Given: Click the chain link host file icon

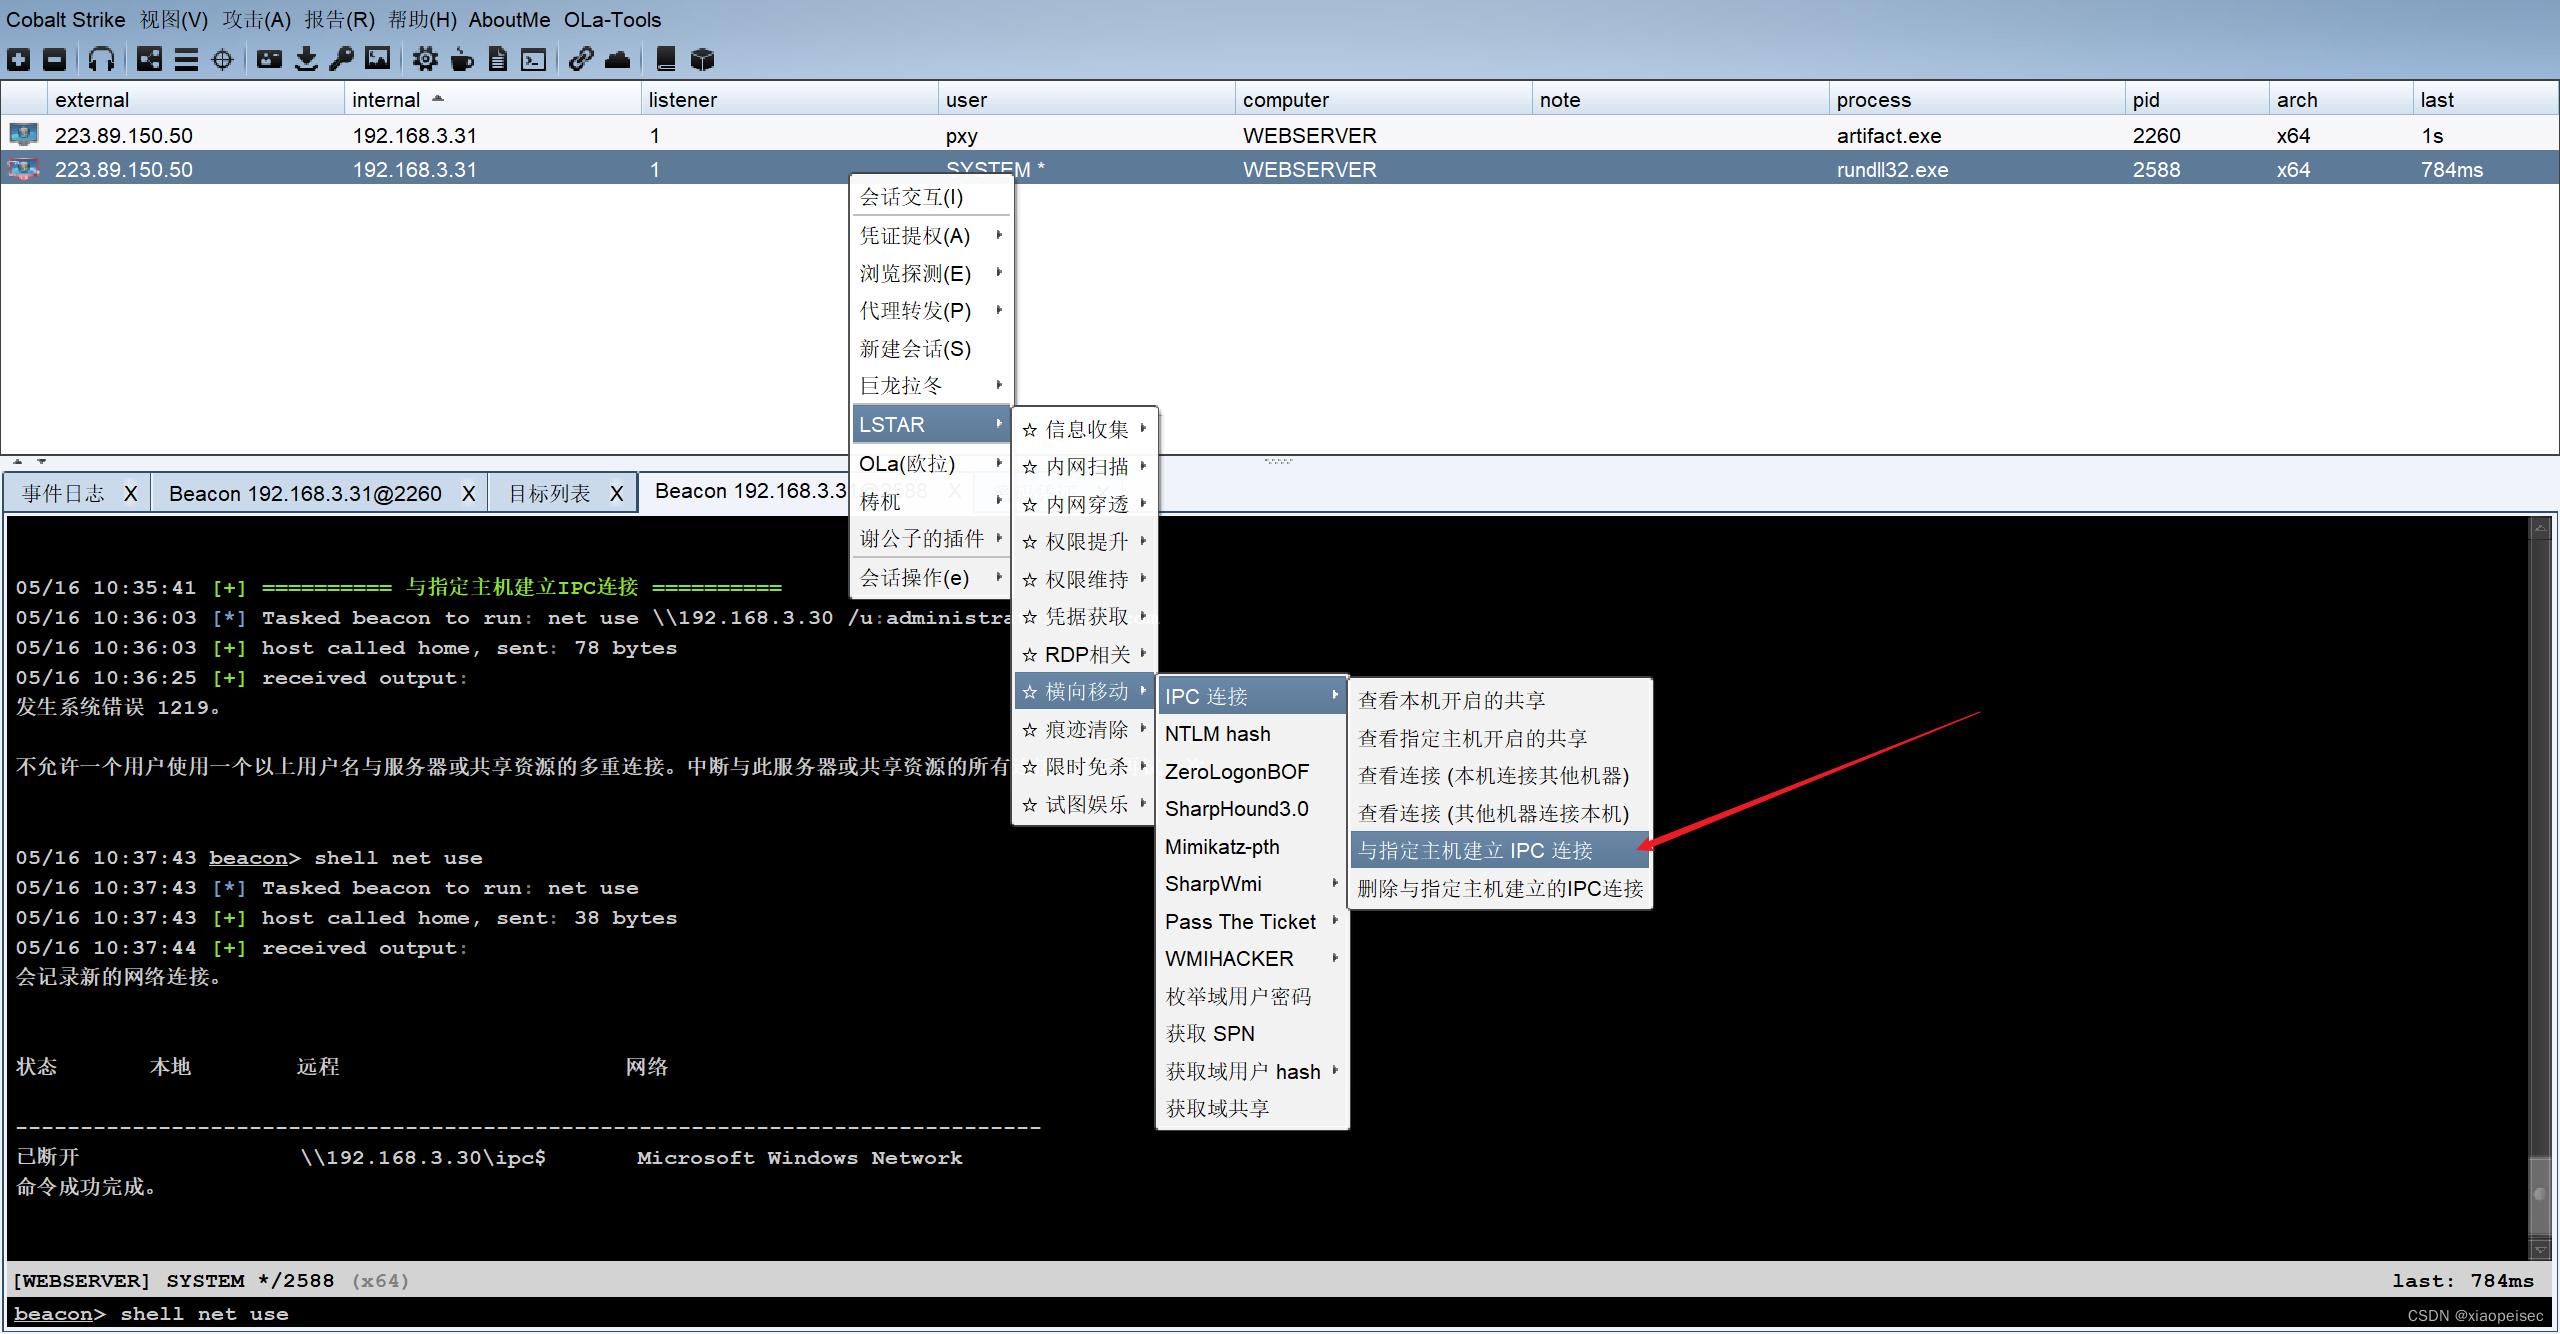Looking at the screenshot, I should [581, 60].
